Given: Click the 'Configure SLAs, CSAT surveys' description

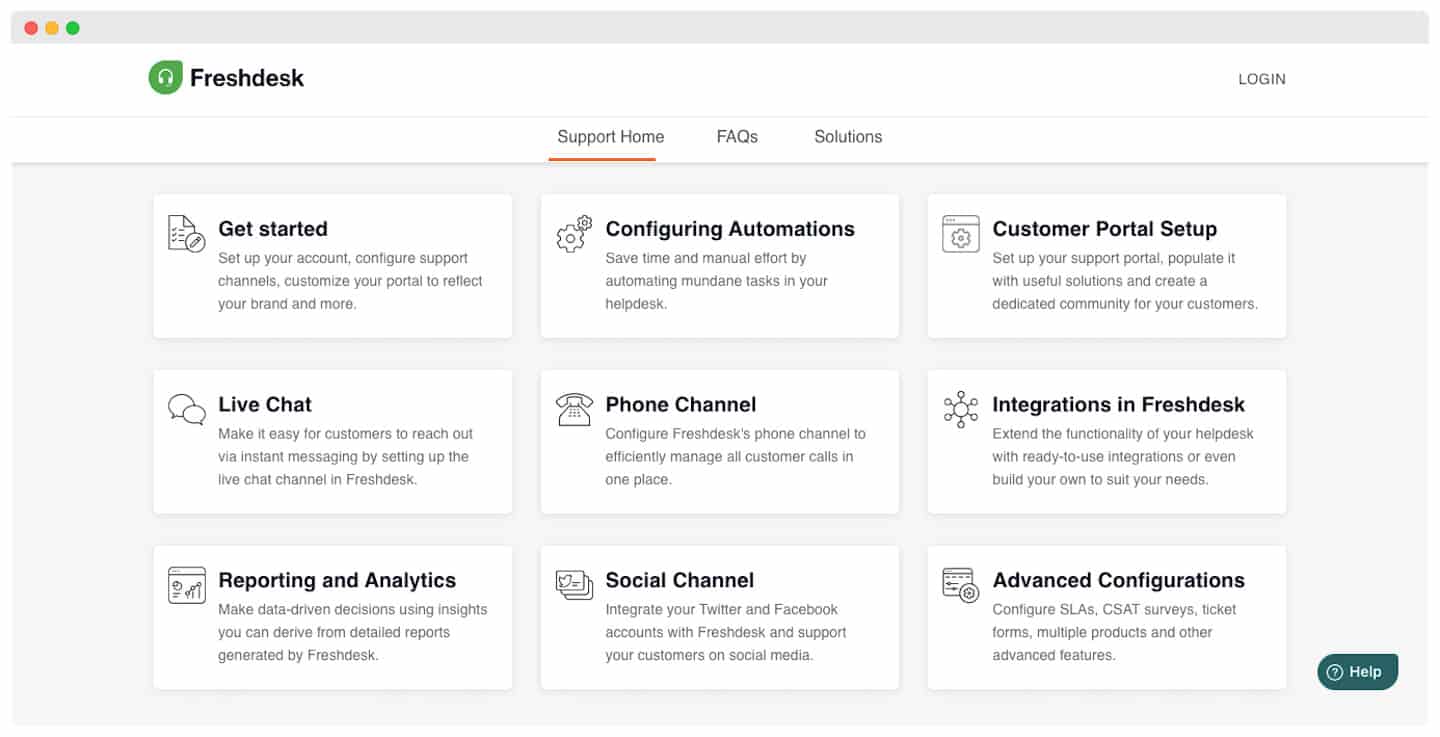Looking at the screenshot, I should click(1114, 633).
